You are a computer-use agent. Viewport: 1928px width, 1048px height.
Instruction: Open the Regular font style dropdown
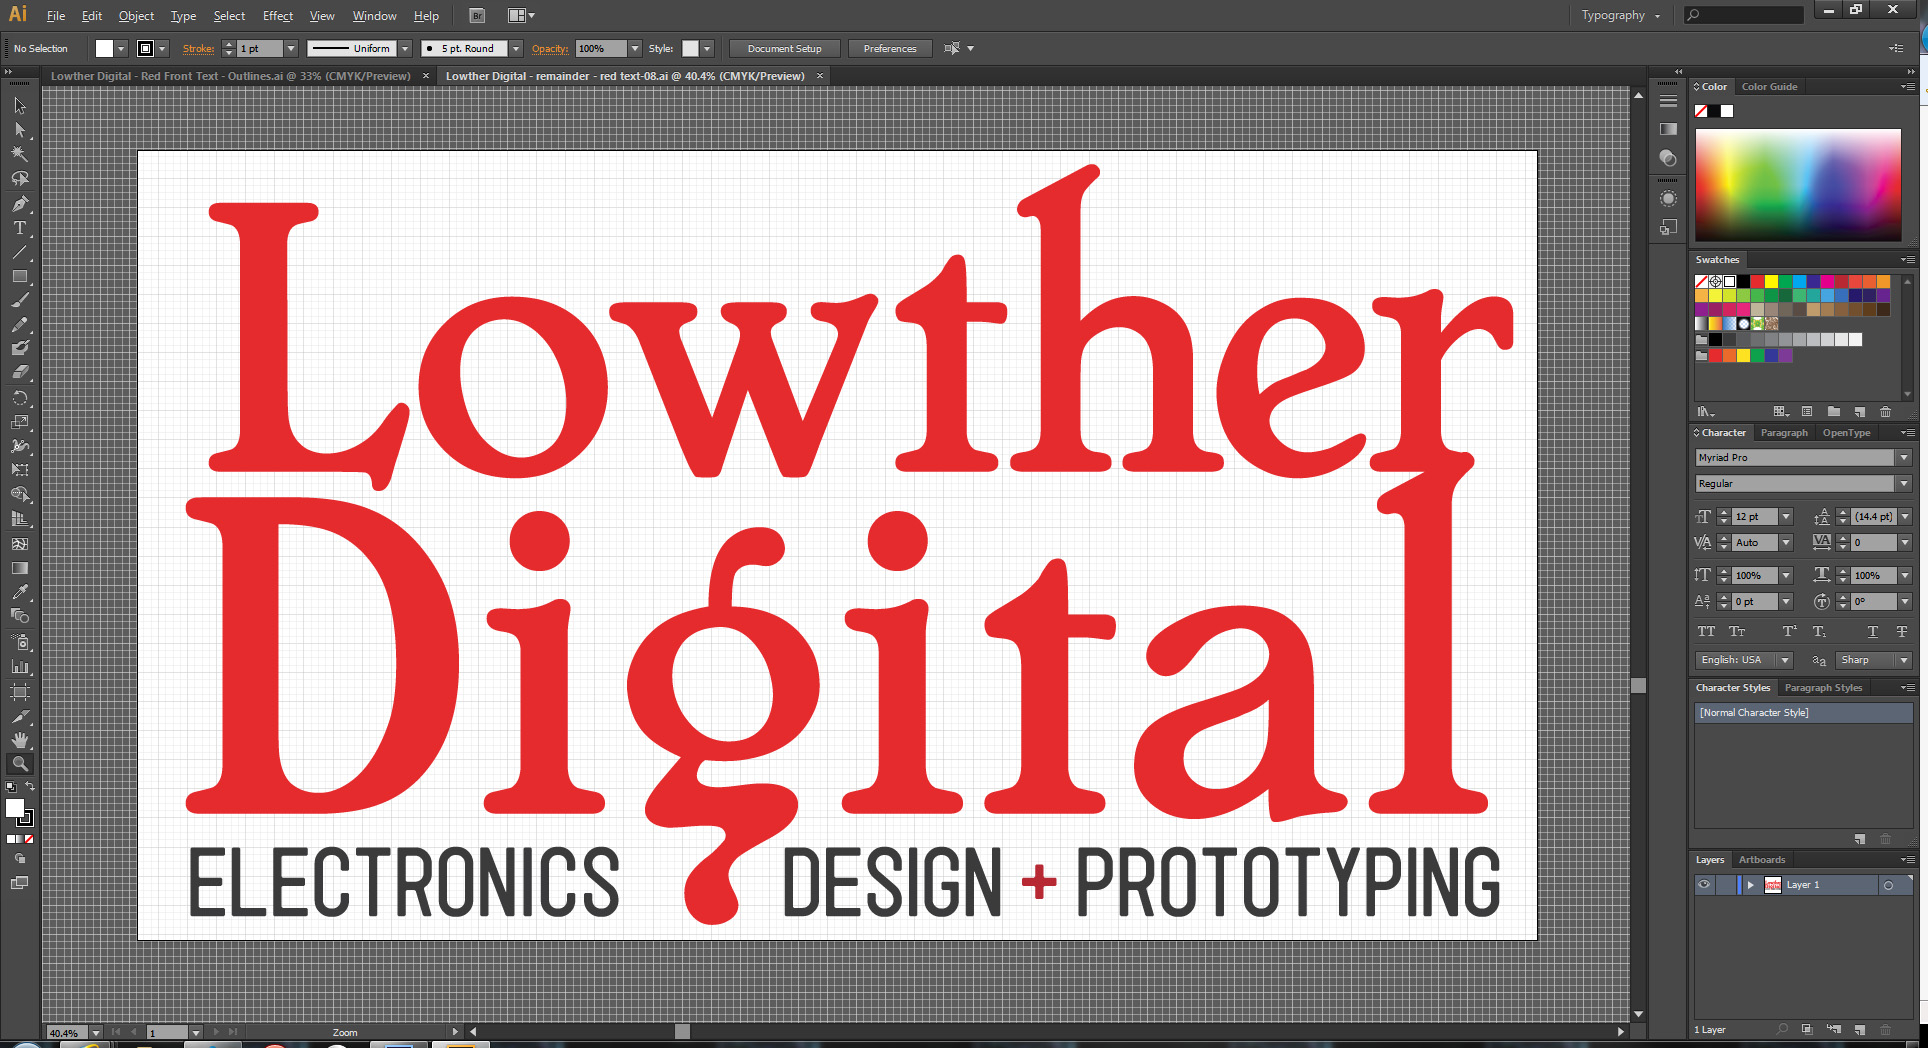[x=1903, y=484]
